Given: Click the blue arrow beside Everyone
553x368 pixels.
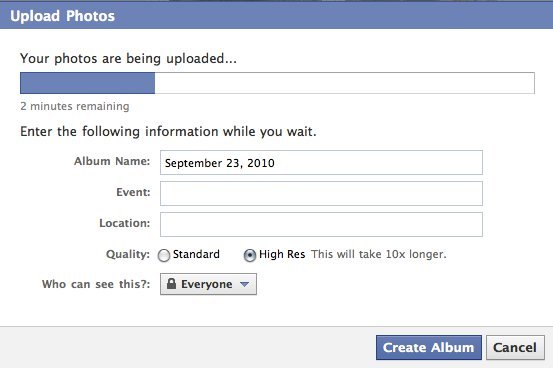Looking at the screenshot, I should click(x=244, y=284).
